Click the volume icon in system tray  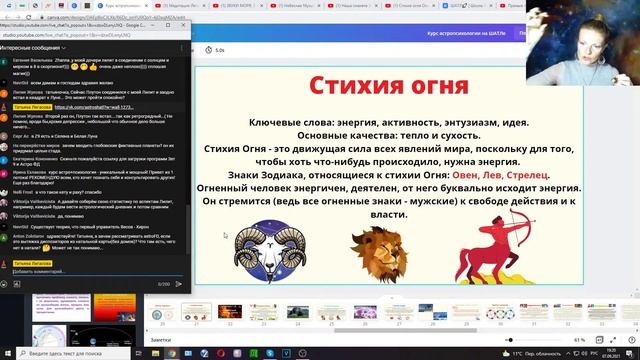(584, 353)
